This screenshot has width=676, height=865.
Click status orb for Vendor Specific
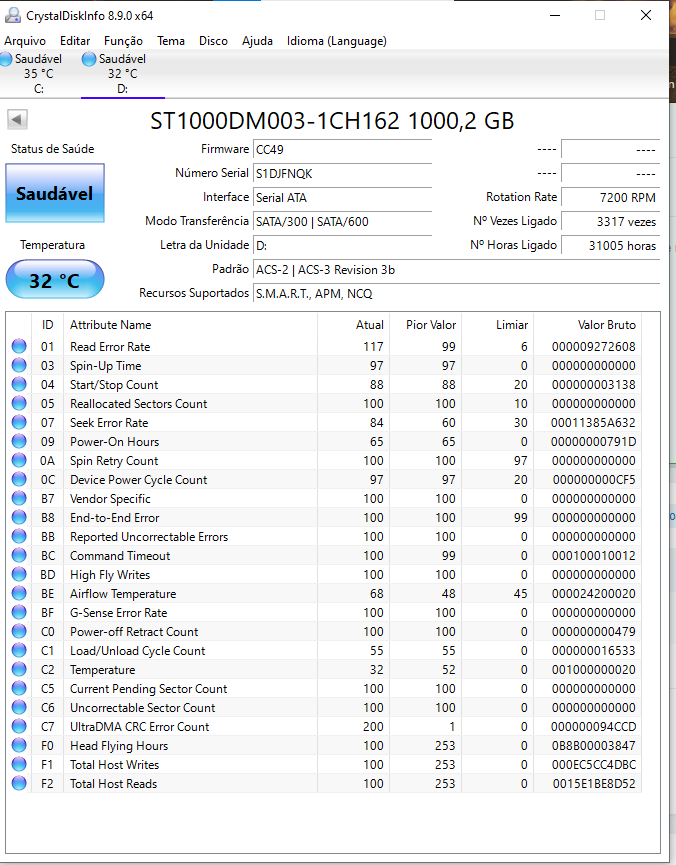pos(19,499)
